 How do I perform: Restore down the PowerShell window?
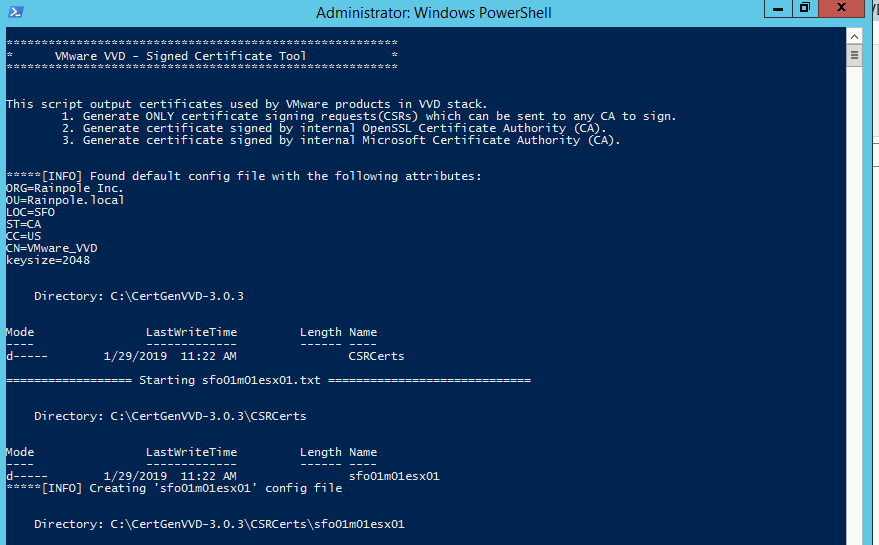click(x=803, y=9)
